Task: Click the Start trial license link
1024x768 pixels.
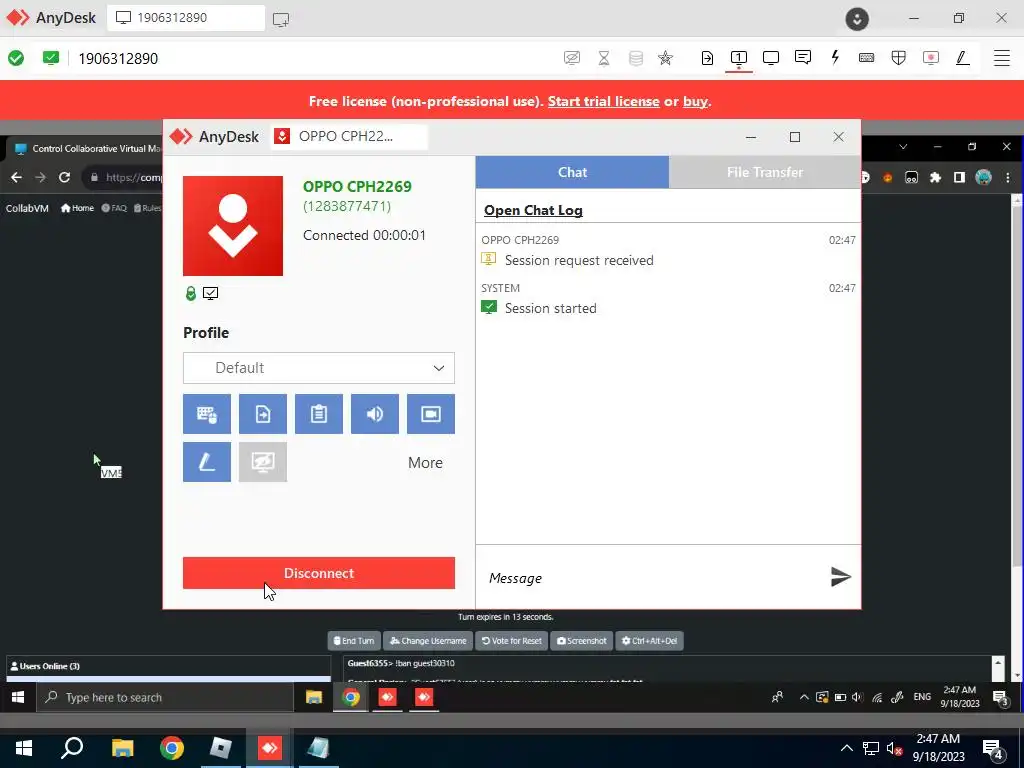Action: (603, 101)
